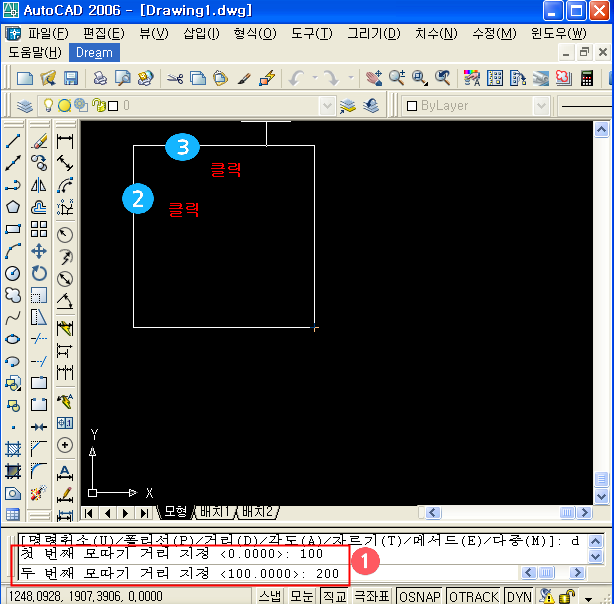Viewport: 614px width, 604px height.
Task: Click drawing area vertical scroll up arrow
Action: [601, 129]
